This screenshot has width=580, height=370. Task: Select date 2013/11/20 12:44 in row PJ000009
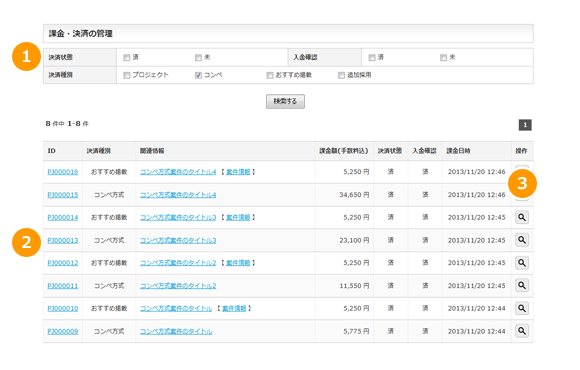click(x=476, y=331)
